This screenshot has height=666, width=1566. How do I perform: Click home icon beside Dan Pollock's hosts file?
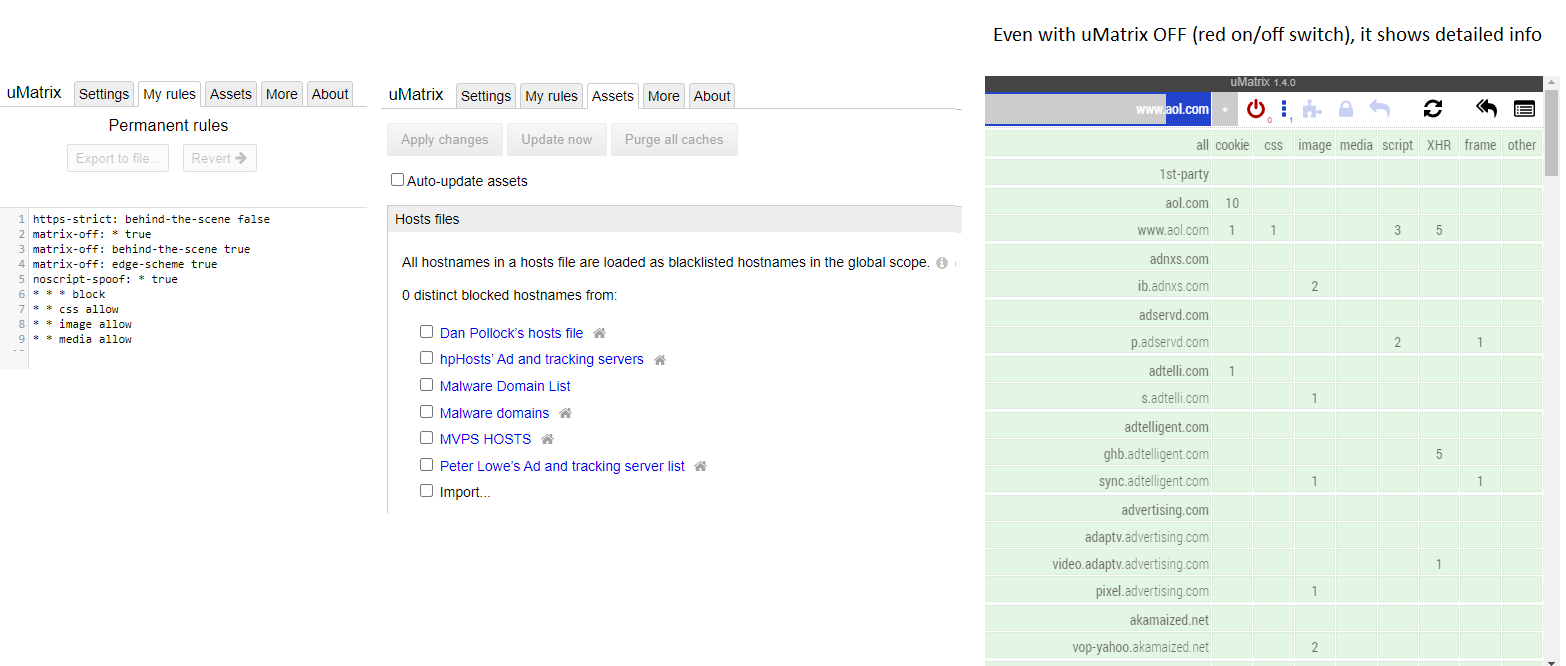[600, 333]
